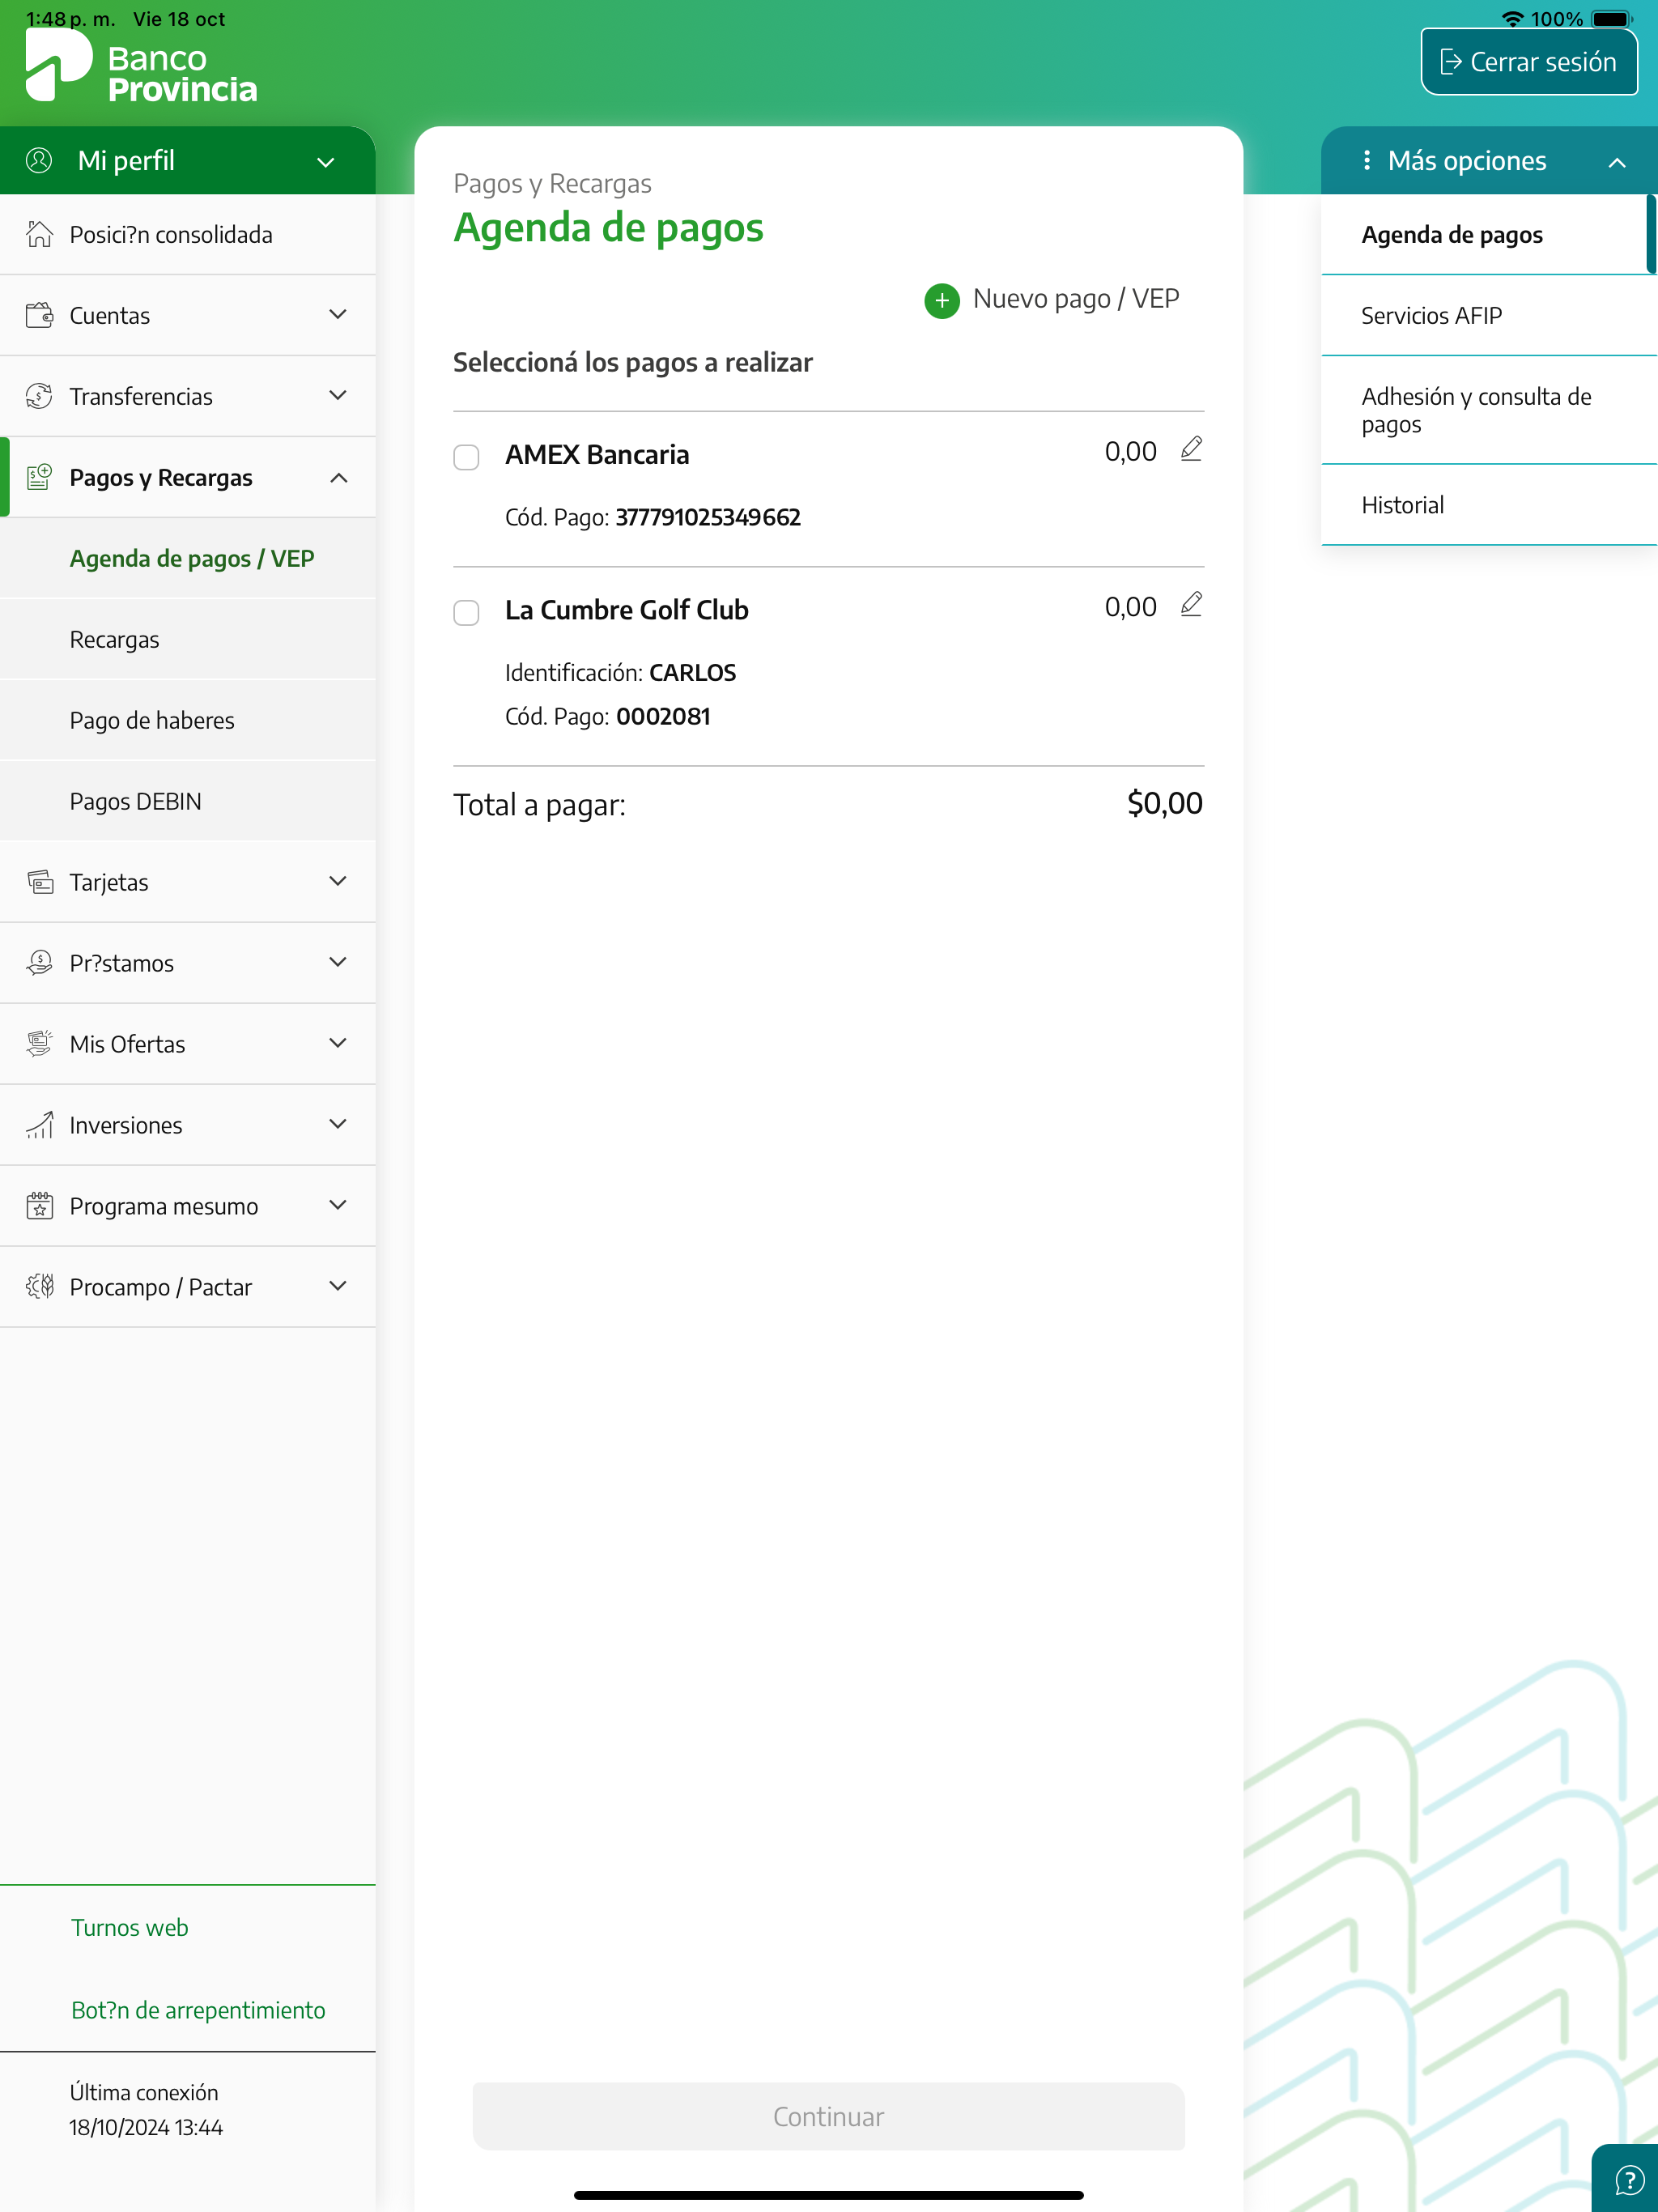The height and width of the screenshot is (2212, 1658).
Task: Click La Cumbre Golf Club code 0002081
Action: [663, 716]
